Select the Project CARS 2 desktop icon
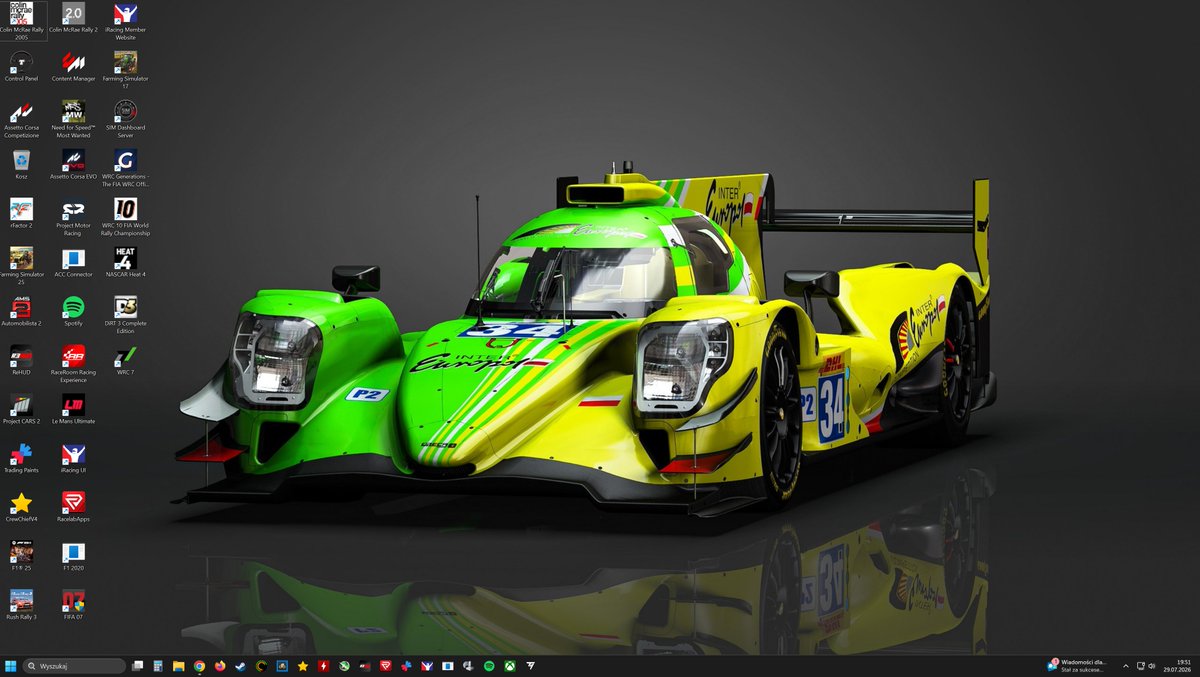Viewport: 1200px width, 677px height. (21, 410)
